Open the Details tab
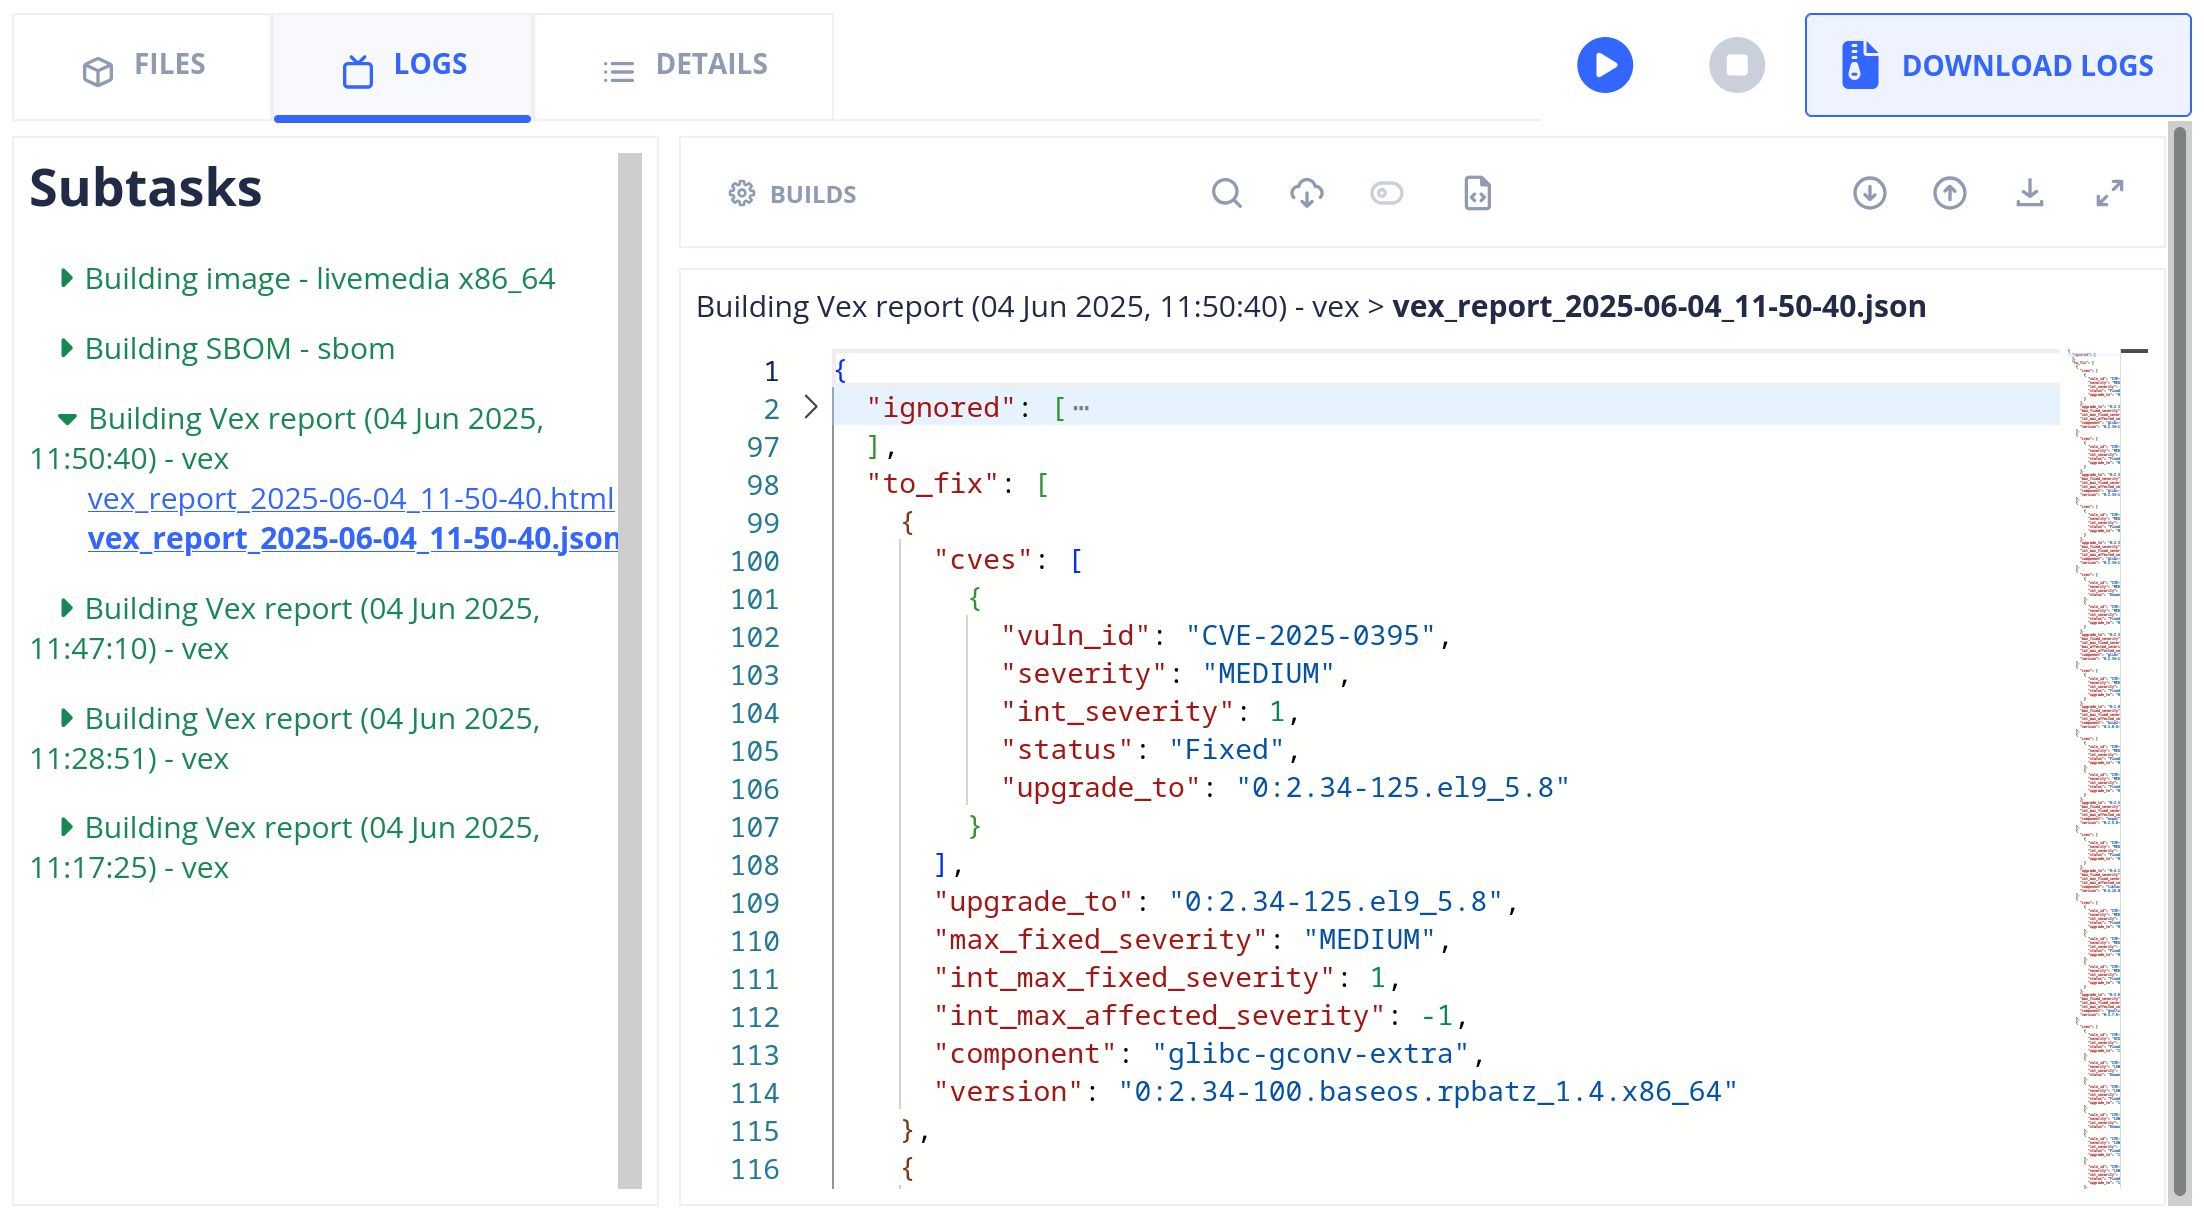Screen dimensions: 2204x1218 [684, 67]
